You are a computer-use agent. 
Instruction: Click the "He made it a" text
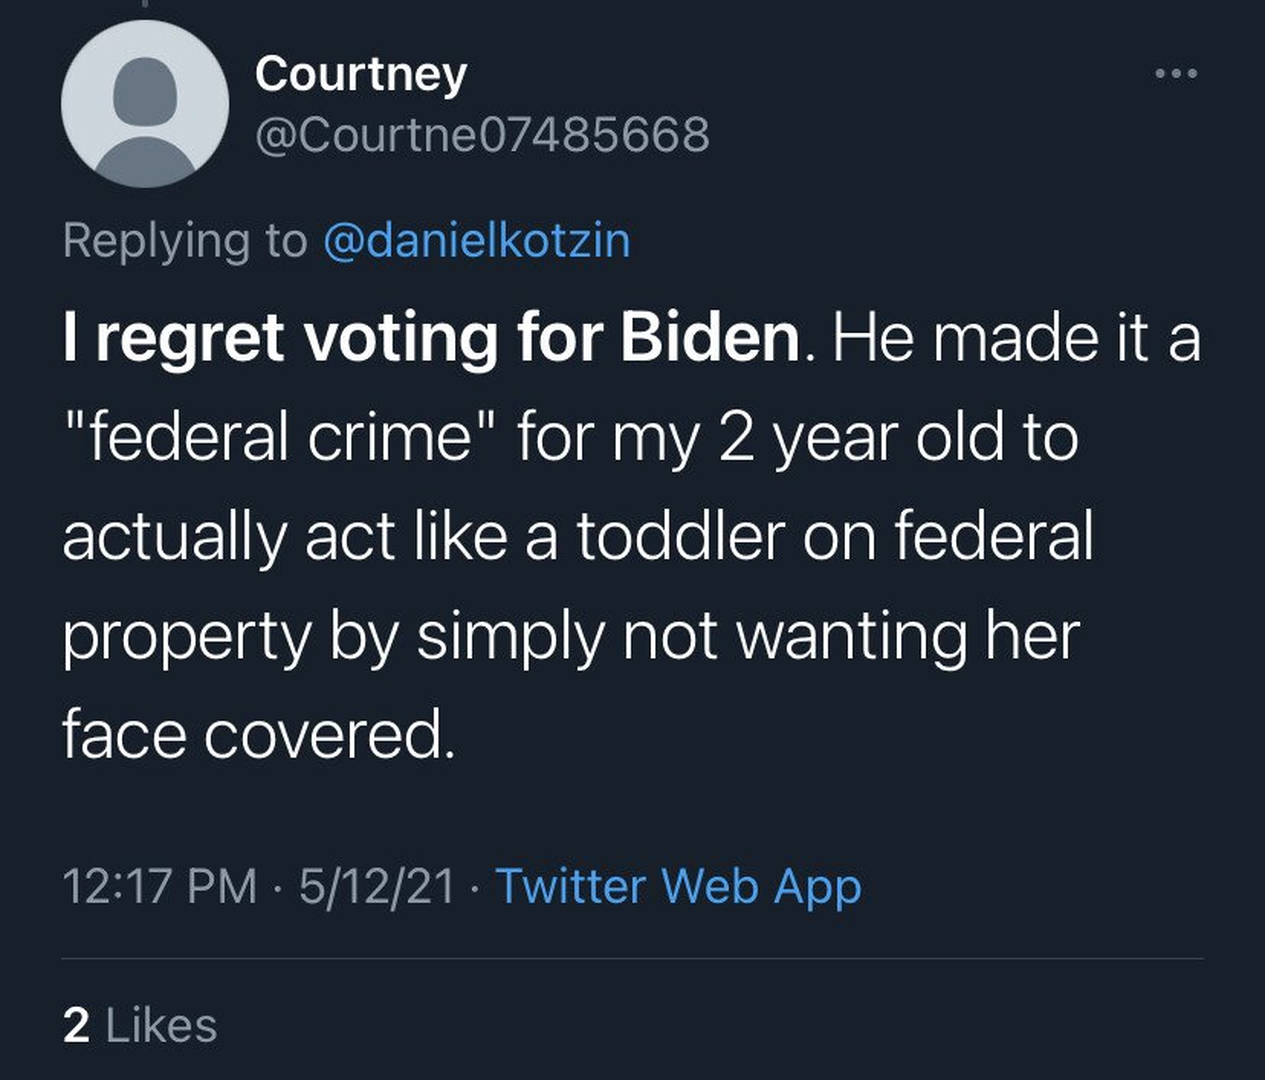[x=1015, y=337]
